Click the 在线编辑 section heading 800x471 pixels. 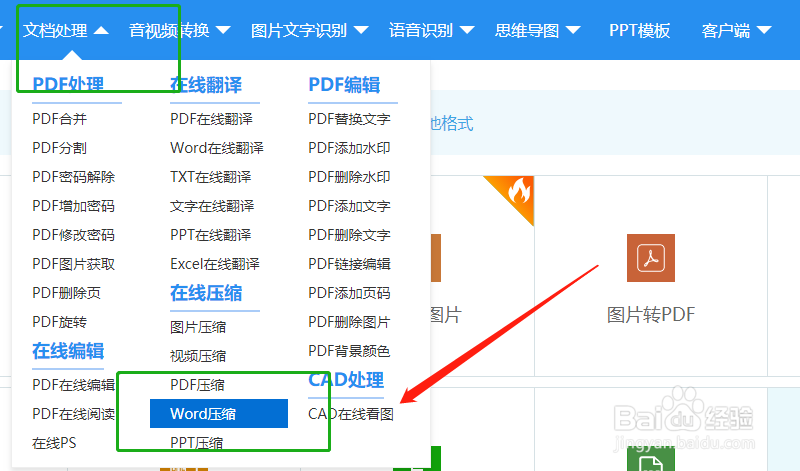tap(68, 351)
